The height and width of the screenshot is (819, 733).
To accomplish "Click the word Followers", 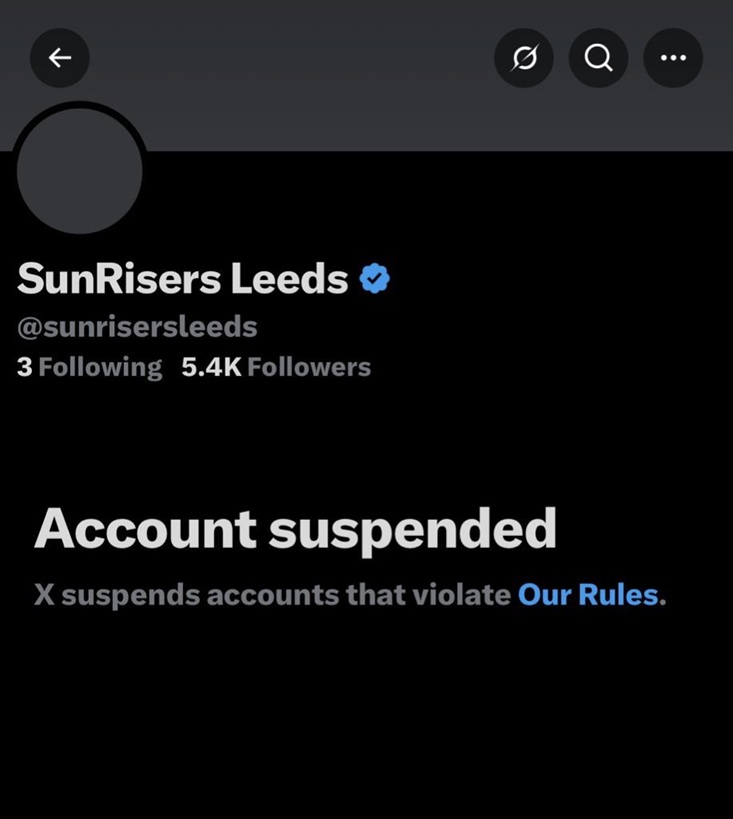I will click(309, 367).
